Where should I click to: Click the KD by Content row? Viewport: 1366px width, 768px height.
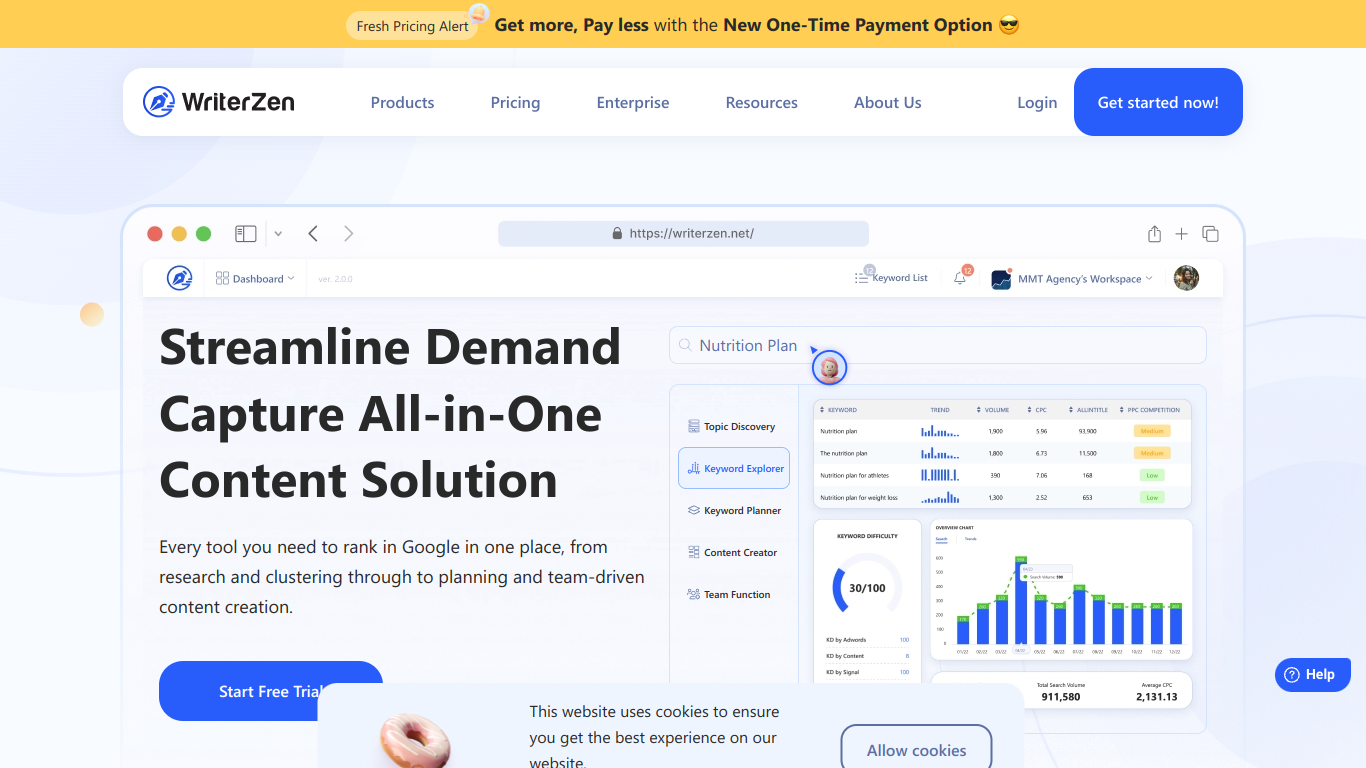867,656
